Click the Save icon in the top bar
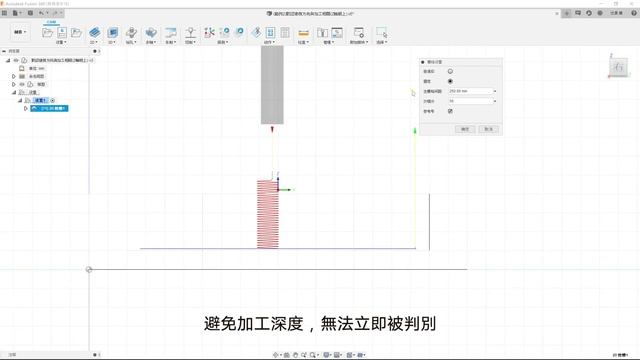The width and height of the screenshot is (640, 360). coord(30,13)
